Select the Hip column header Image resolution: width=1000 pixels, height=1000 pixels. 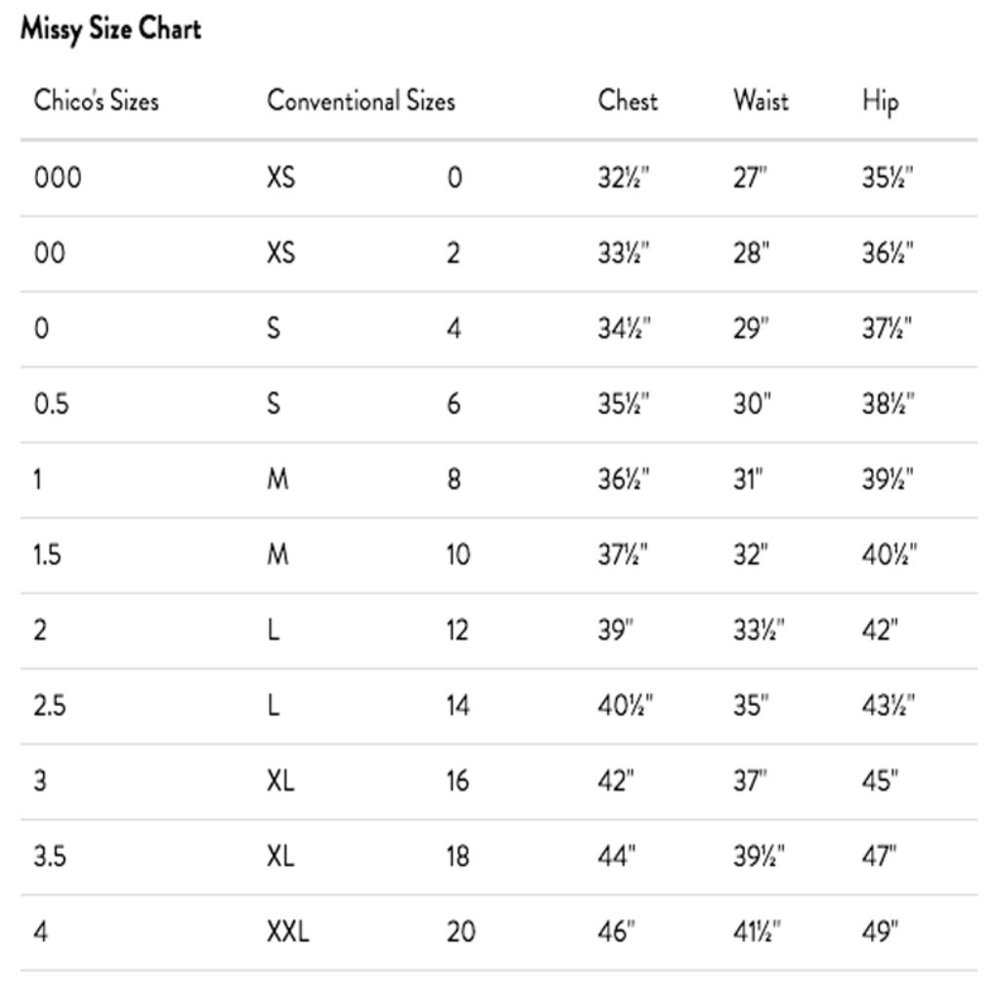880,101
